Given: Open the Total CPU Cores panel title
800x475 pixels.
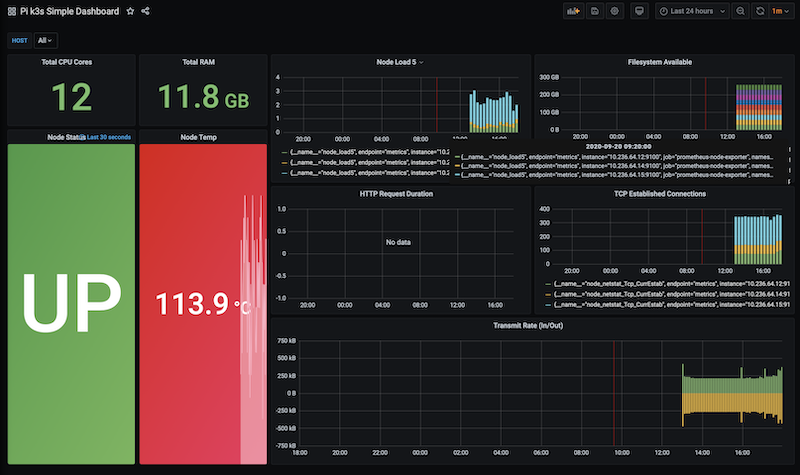Looking at the screenshot, I should pyautogui.click(x=67, y=62).
